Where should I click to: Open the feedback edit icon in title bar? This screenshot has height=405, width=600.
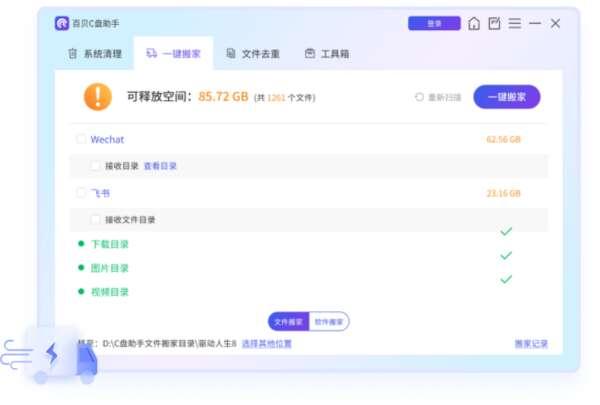494,23
